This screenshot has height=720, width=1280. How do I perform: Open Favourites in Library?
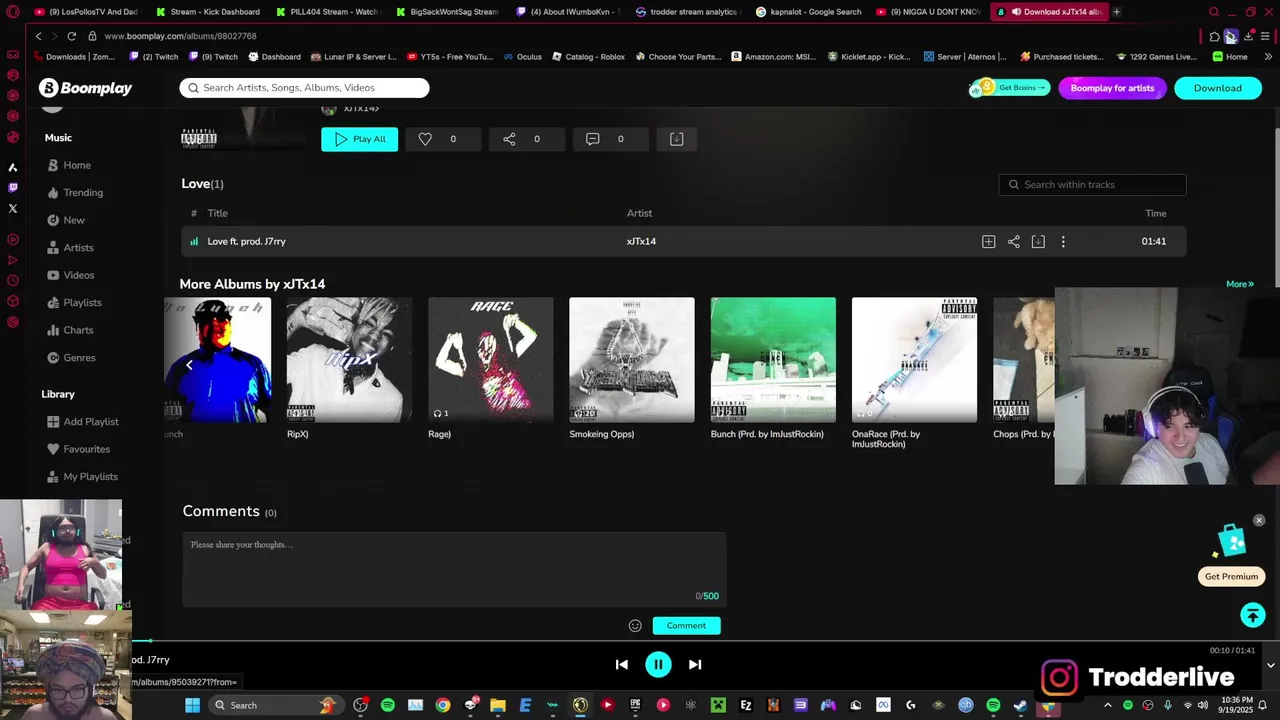[78, 449]
